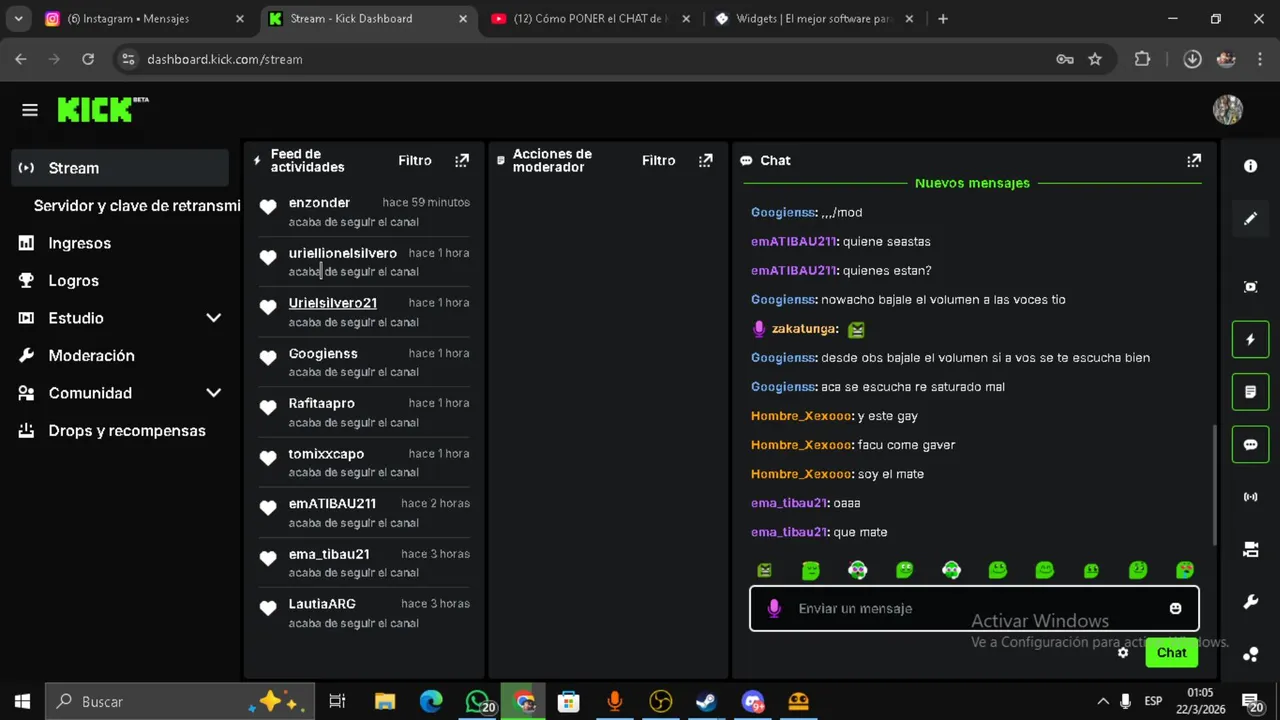
Task: Click the Nuevos mensajes indicator
Action: click(x=972, y=183)
